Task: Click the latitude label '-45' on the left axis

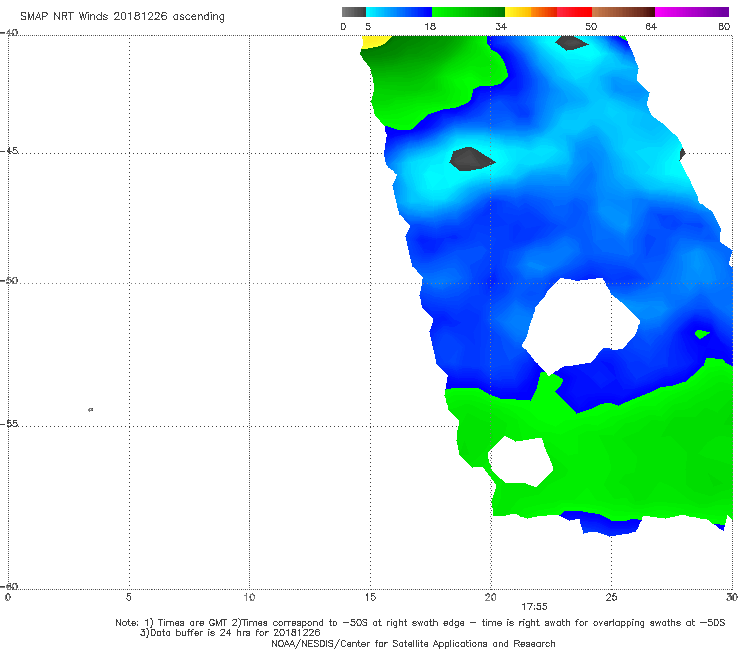Action: pyautogui.click(x=9, y=151)
